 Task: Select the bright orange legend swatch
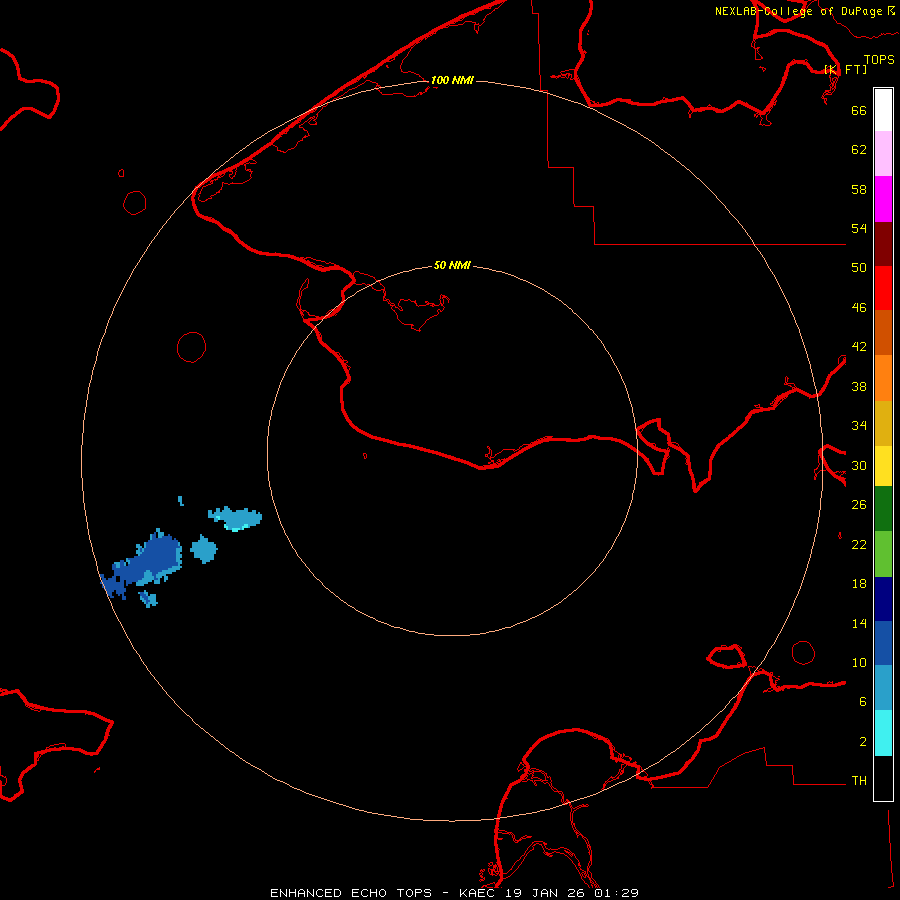(883, 378)
